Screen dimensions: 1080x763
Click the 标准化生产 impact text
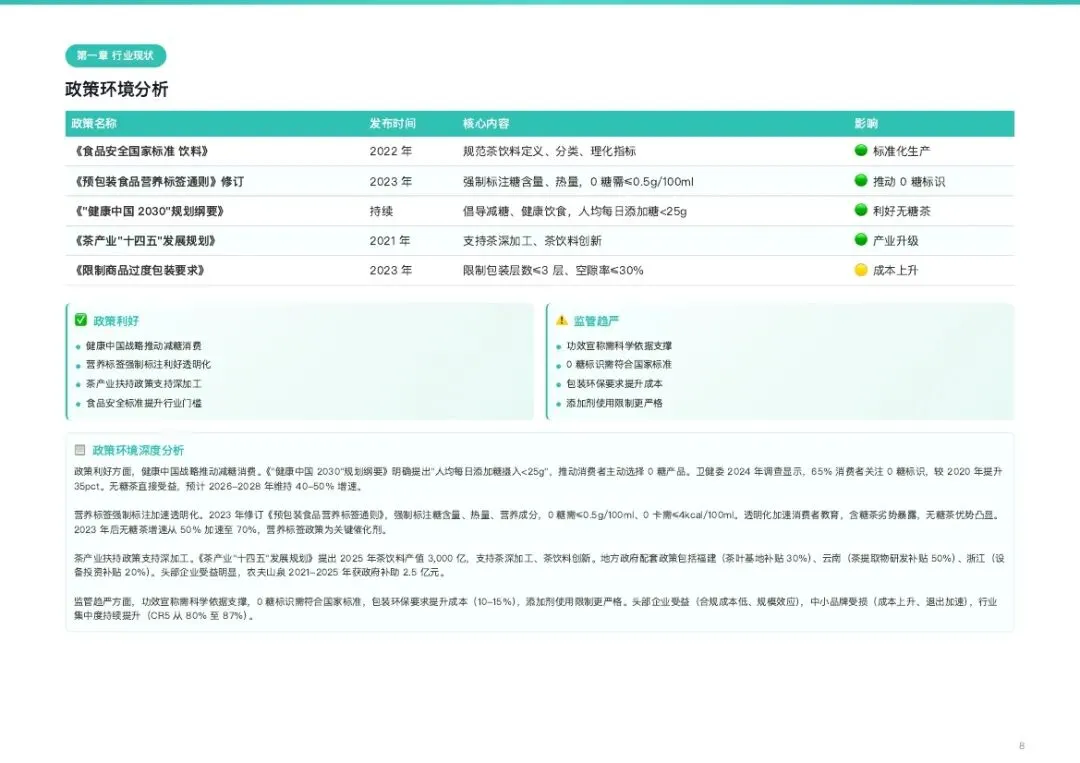pos(901,151)
